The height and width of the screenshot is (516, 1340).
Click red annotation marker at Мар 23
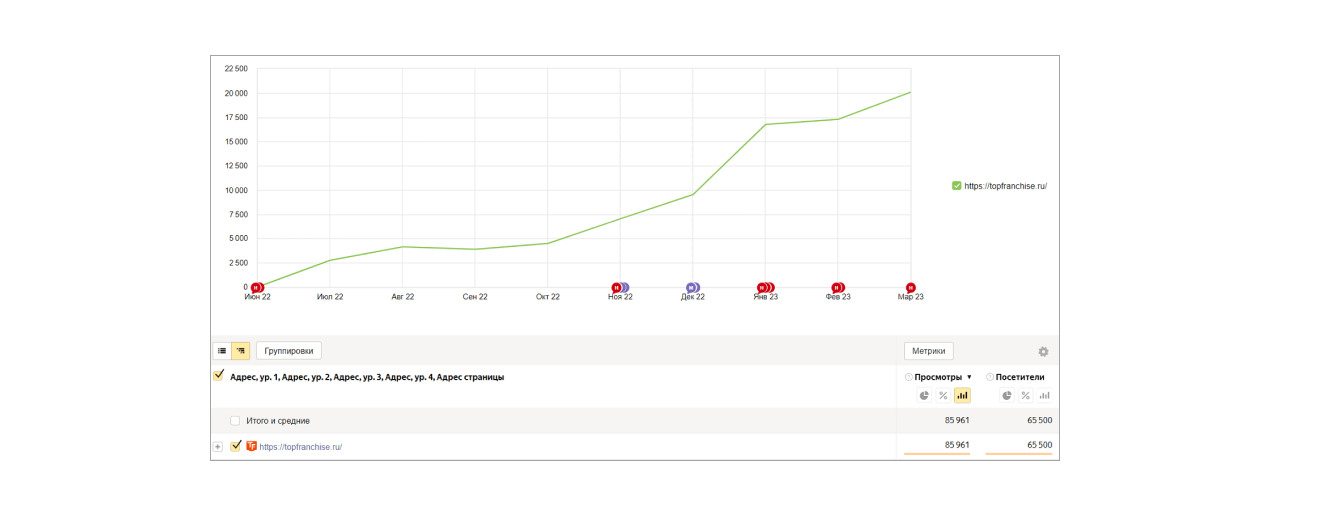point(911,288)
